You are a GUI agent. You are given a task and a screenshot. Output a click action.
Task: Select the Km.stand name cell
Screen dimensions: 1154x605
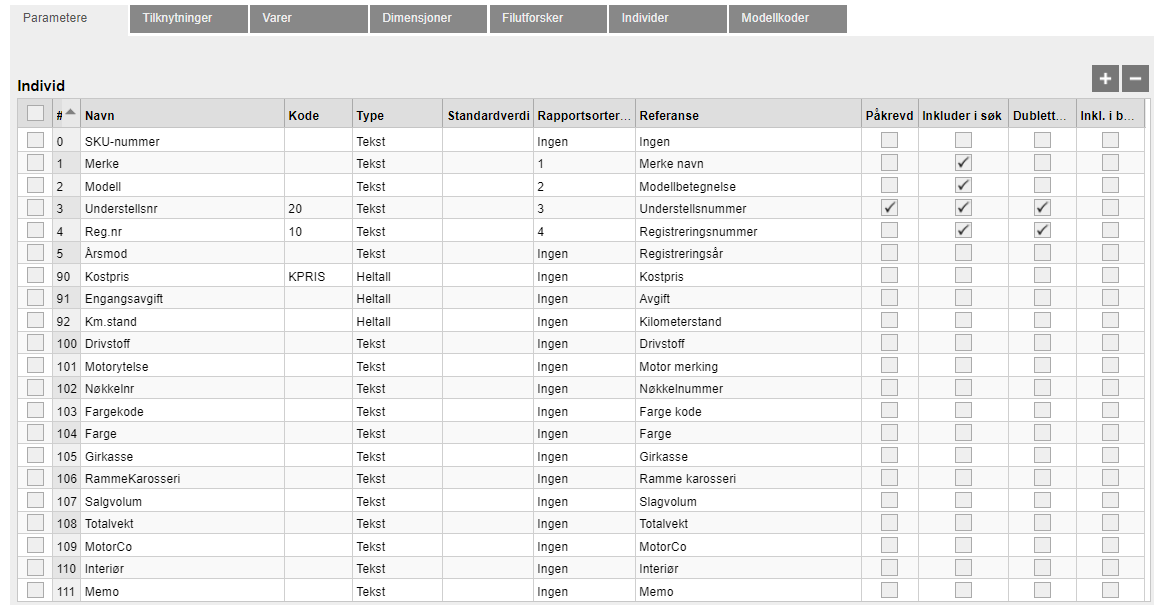coord(183,321)
